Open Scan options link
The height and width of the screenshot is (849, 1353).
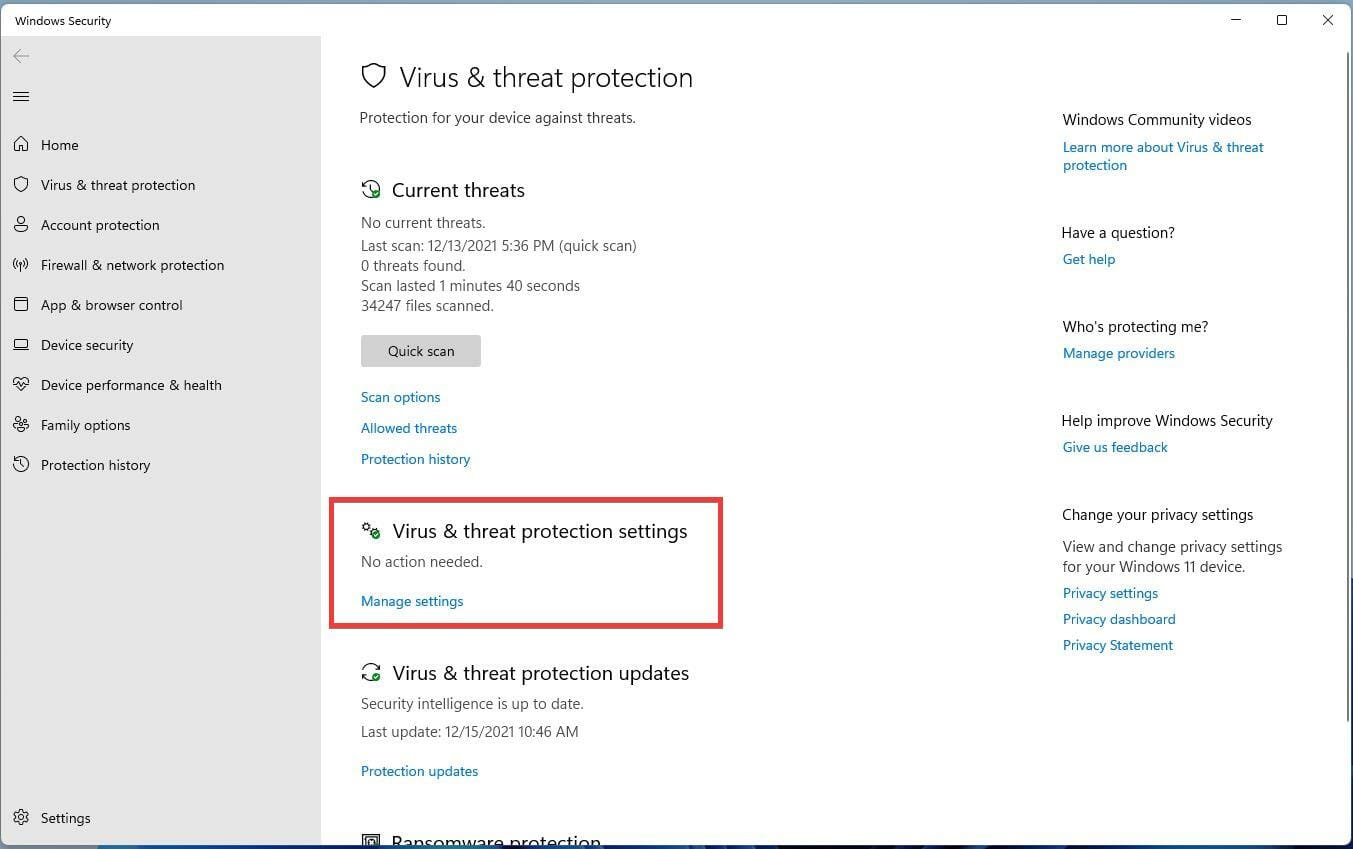click(x=400, y=397)
